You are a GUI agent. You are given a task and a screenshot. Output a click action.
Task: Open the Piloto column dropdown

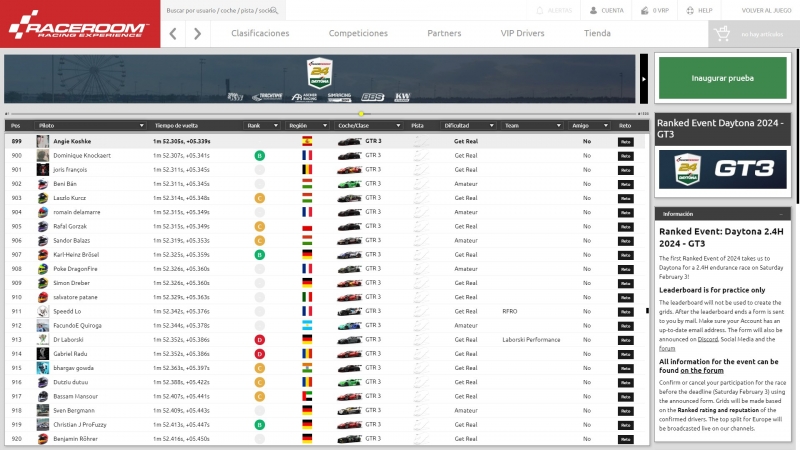point(142,126)
